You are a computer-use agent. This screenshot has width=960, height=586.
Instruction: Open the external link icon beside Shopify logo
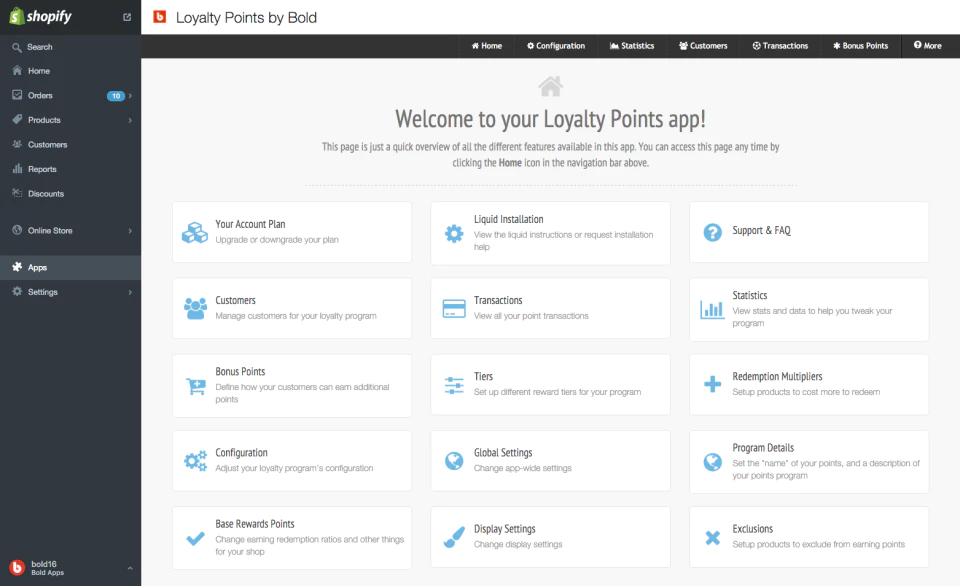click(127, 17)
